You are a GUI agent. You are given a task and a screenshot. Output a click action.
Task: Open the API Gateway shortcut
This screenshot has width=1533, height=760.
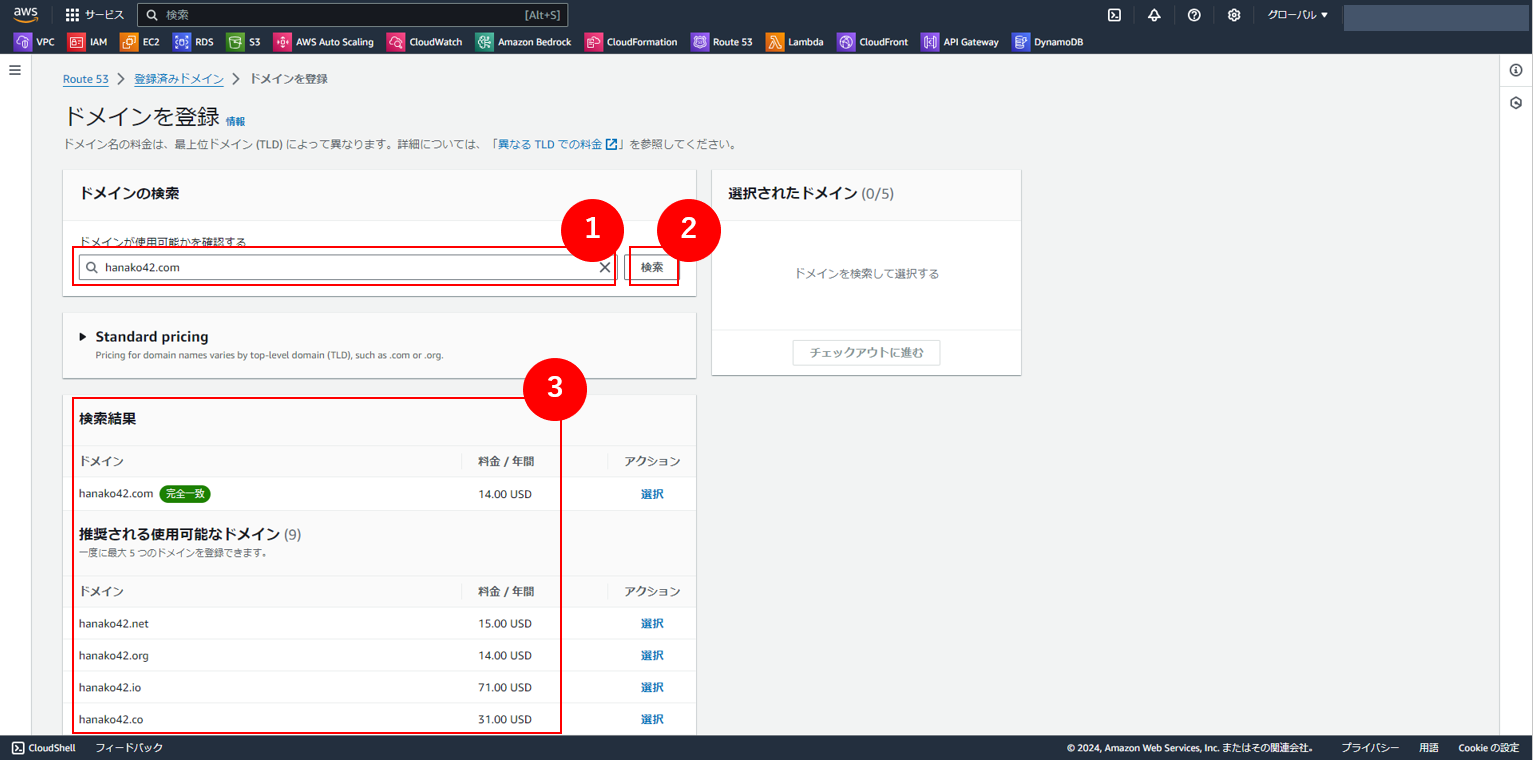click(x=961, y=42)
